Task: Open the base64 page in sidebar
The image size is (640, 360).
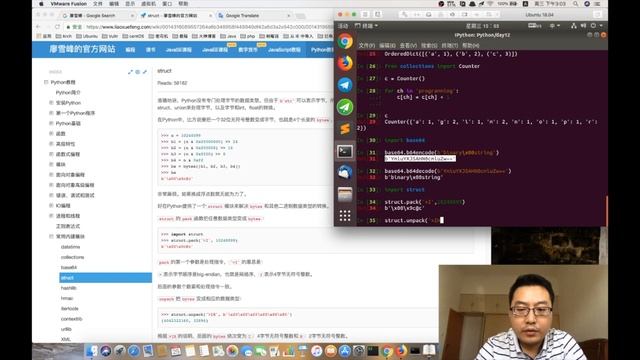Action: point(69,267)
